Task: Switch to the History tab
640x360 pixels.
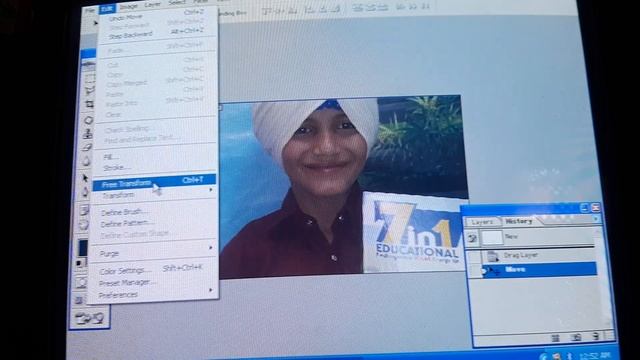Action: tap(519, 221)
